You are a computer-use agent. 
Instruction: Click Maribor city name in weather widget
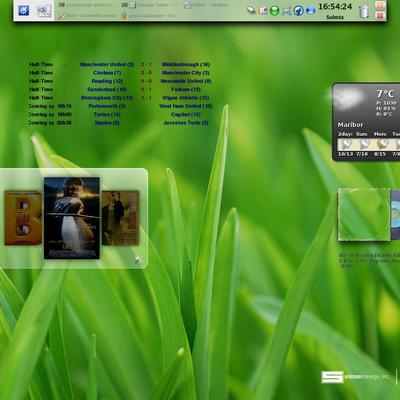point(350,124)
